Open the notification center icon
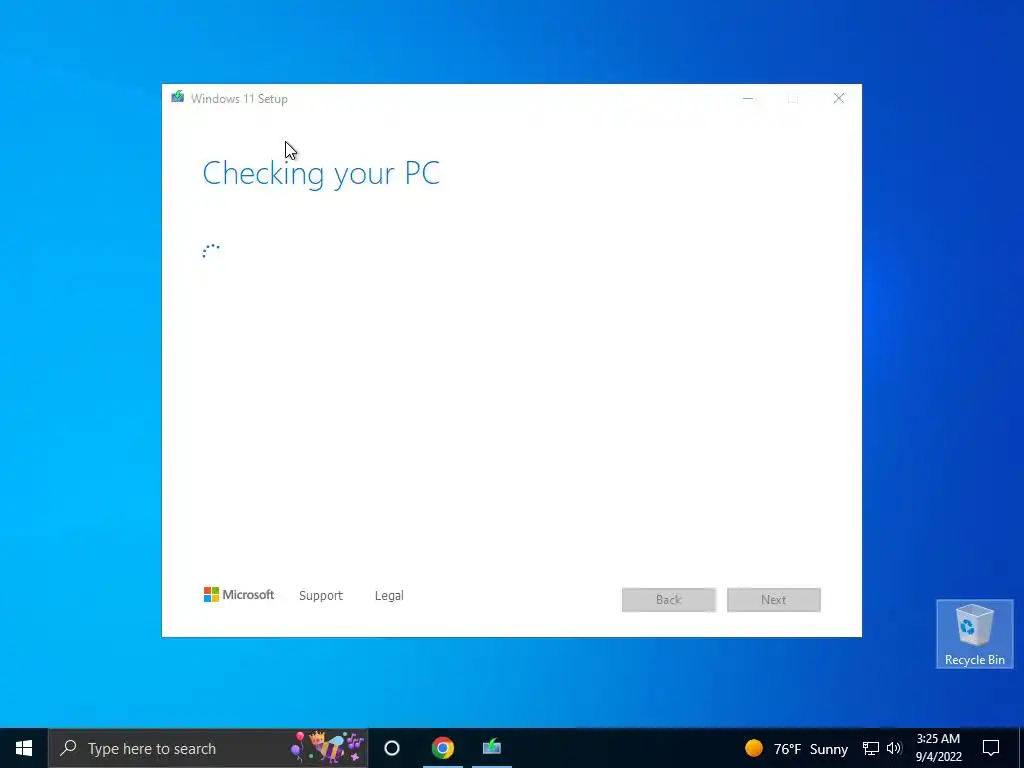 pos(991,748)
